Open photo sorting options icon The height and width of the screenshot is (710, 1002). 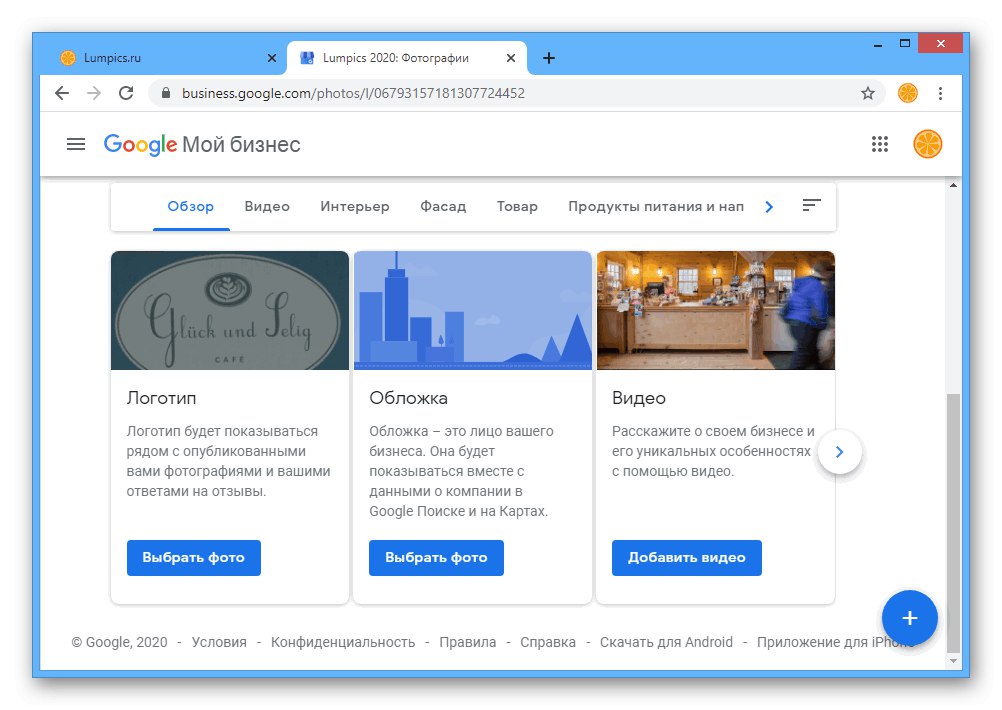811,205
